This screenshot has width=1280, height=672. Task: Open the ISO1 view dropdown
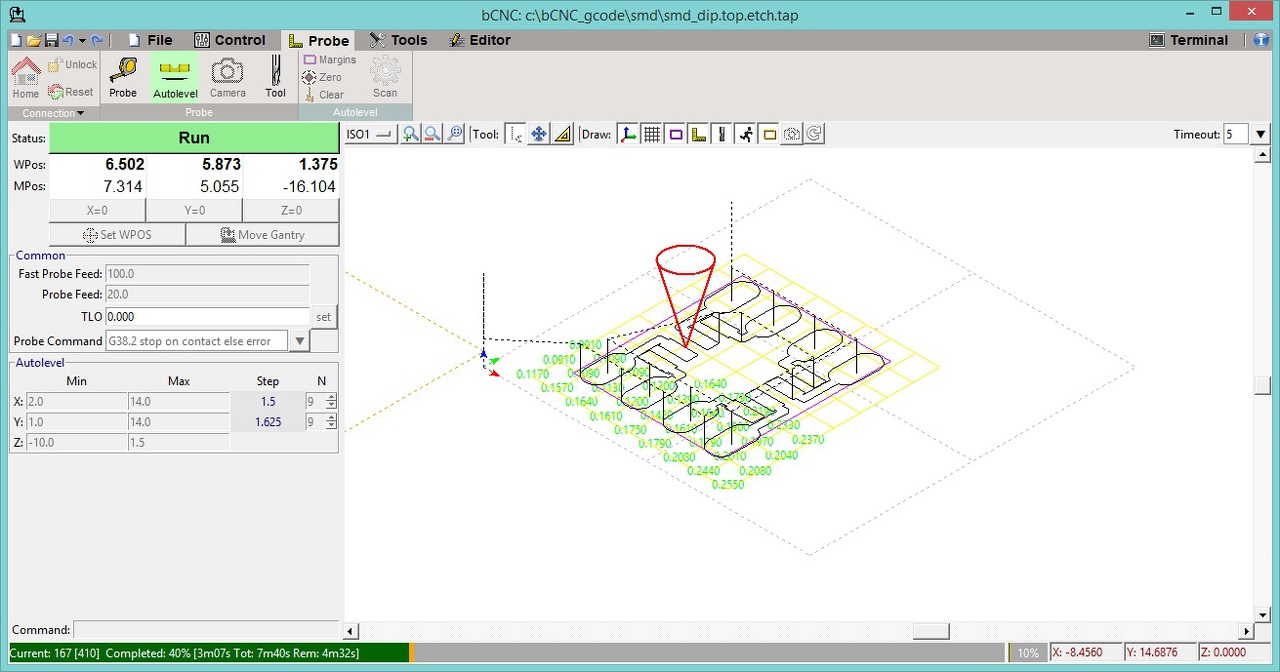pyautogui.click(x=370, y=134)
